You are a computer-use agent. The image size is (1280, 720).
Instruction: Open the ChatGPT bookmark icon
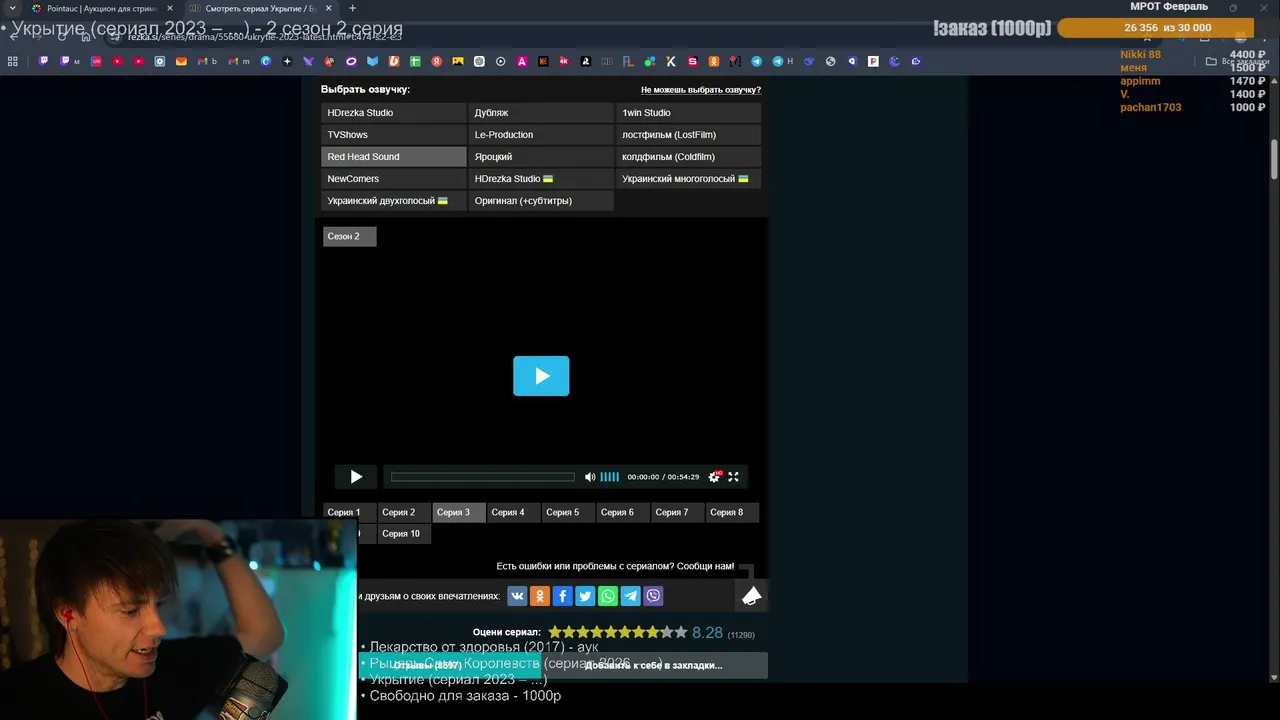click(x=479, y=61)
